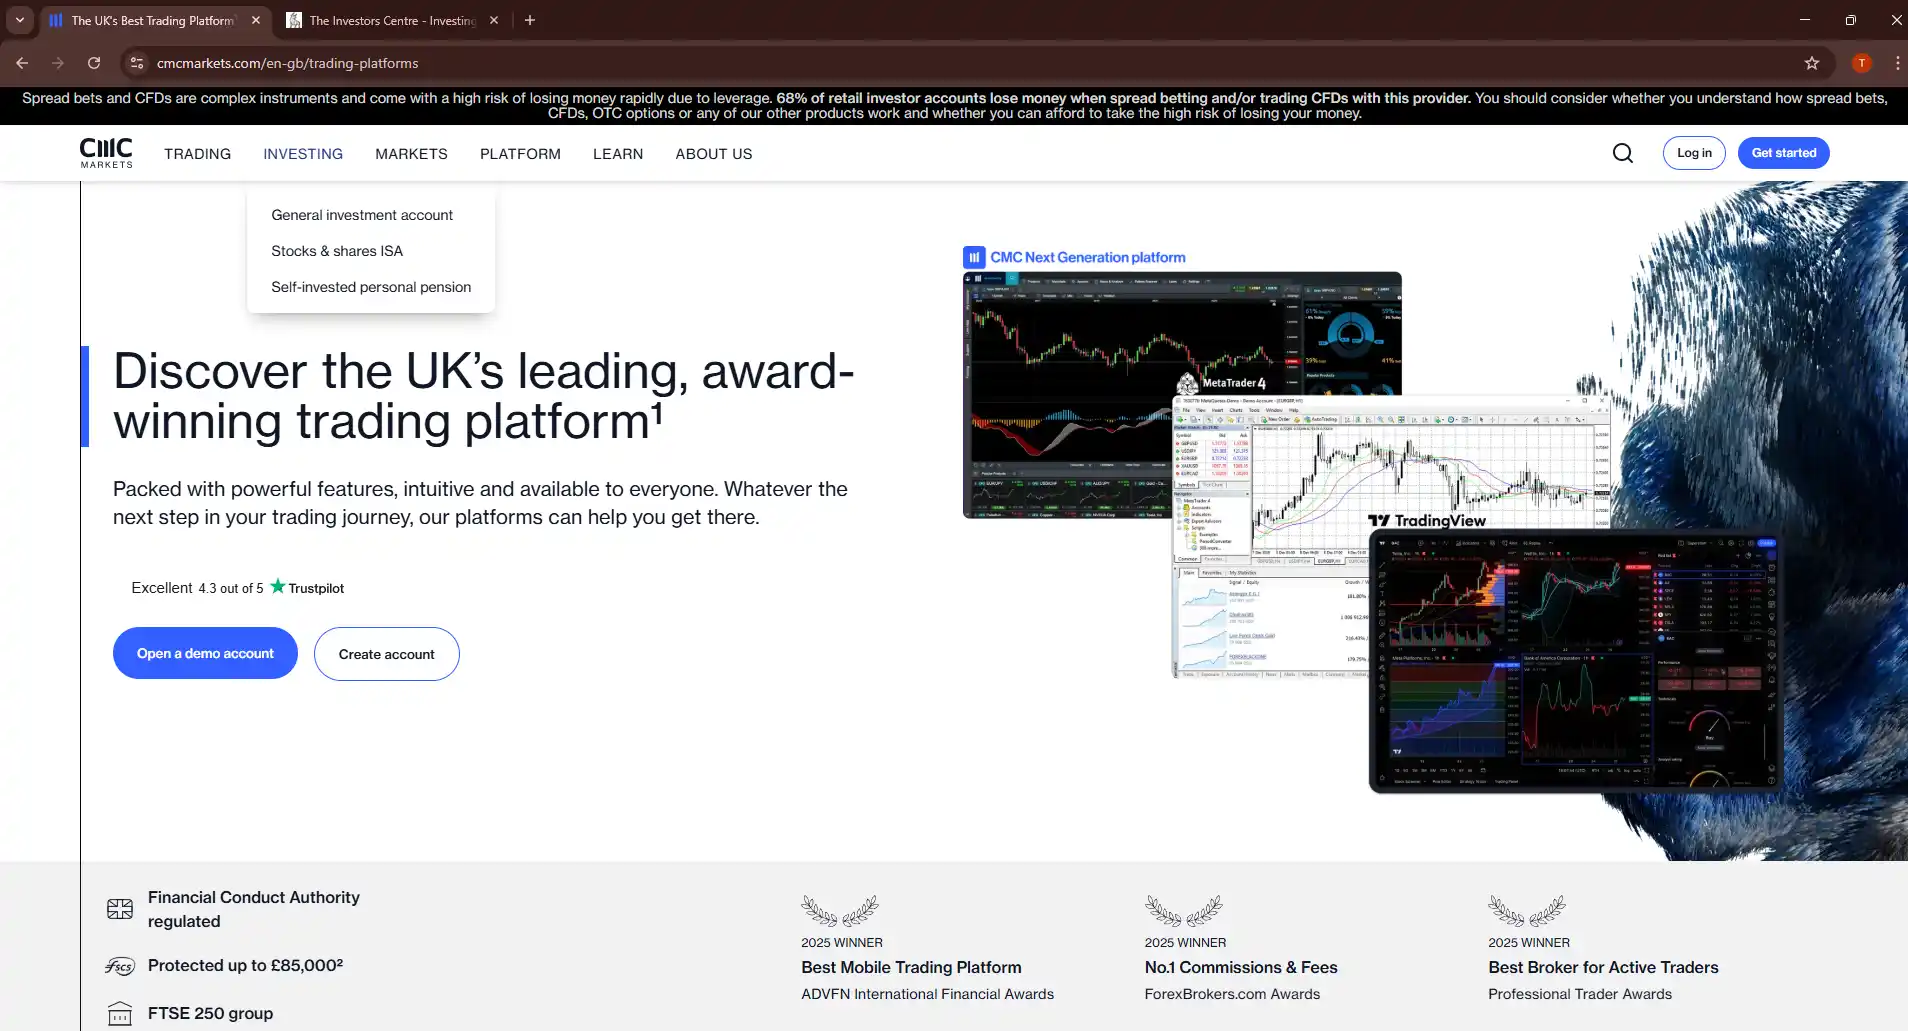Open the LEARN menu

[x=618, y=154]
